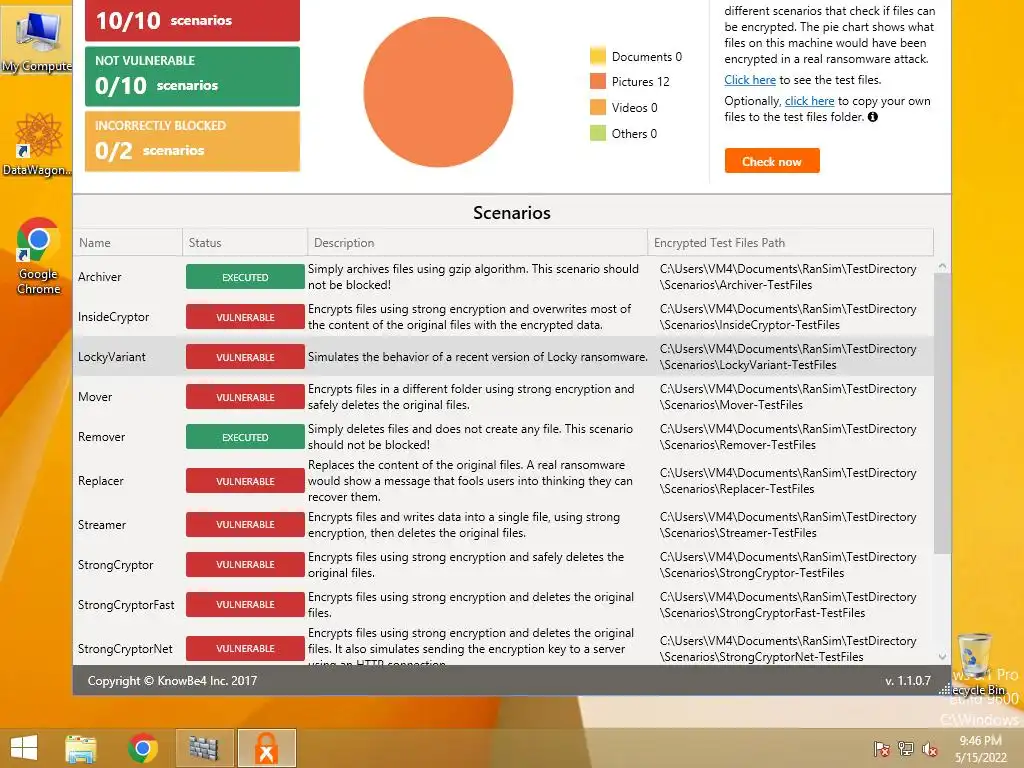The image size is (1024, 768).
Task: Open the DataWagon desktop shortcut
Action: point(36,144)
